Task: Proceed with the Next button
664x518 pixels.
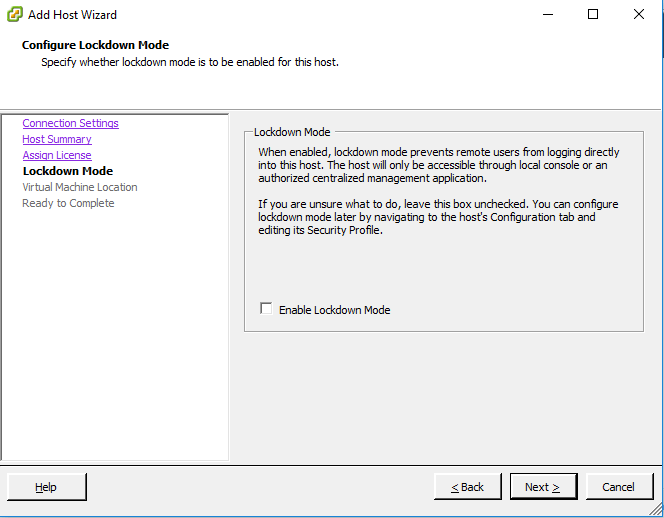Action: click(x=543, y=487)
